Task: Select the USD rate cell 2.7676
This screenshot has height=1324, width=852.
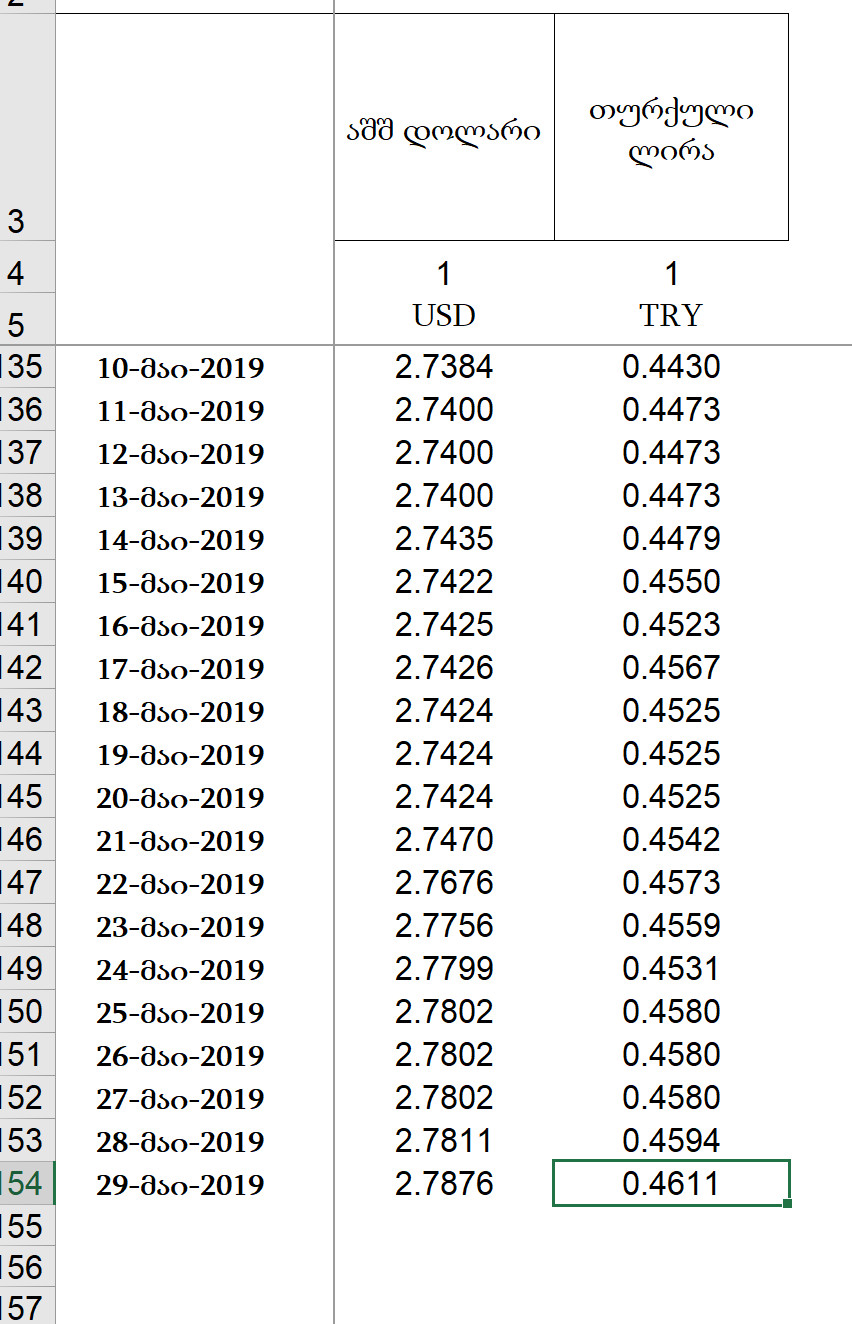Action: (444, 883)
